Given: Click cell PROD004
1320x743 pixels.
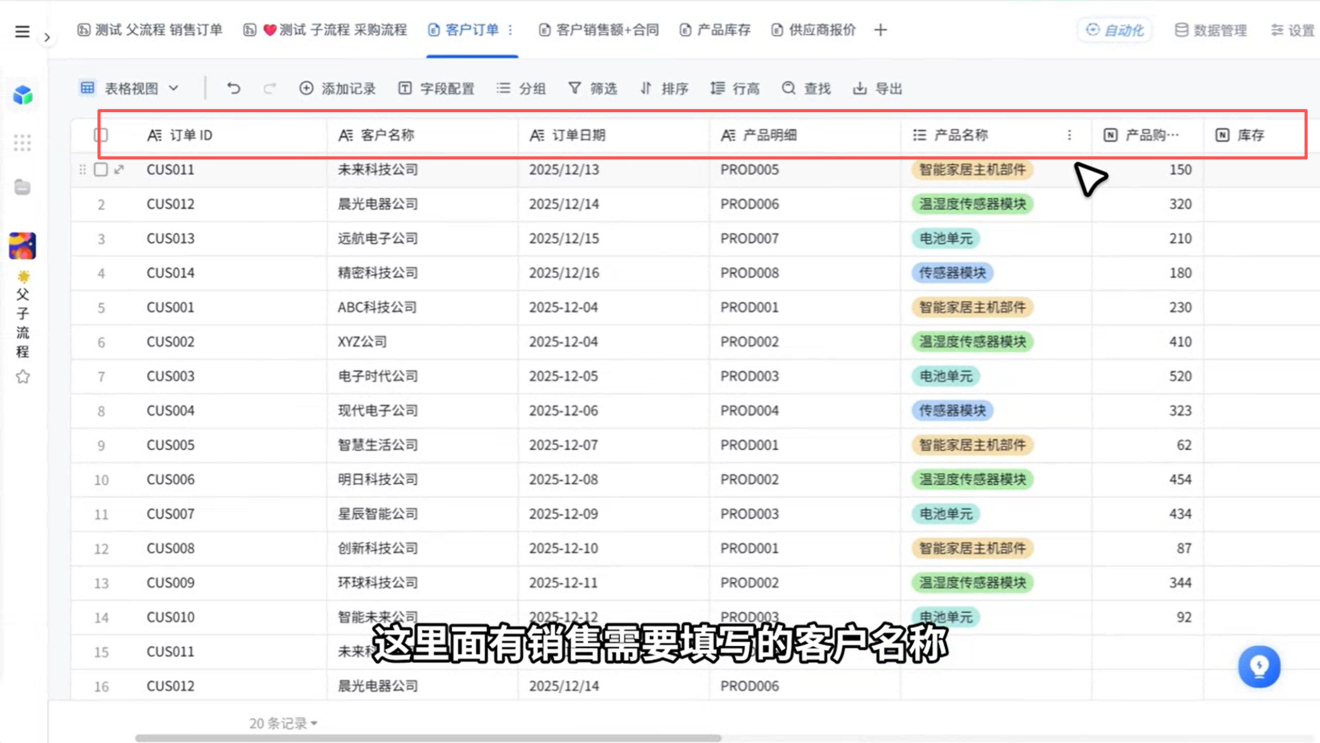Looking at the screenshot, I should coord(804,411).
